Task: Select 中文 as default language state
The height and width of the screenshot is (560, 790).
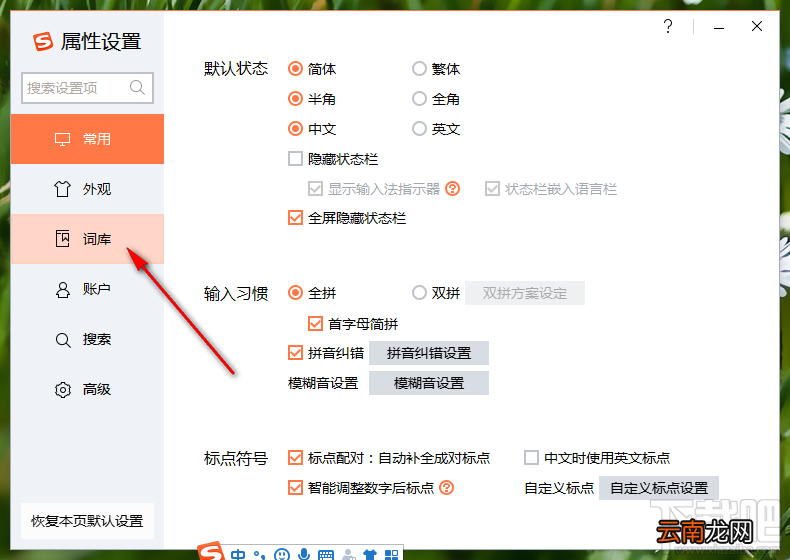Action: point(295,129)
